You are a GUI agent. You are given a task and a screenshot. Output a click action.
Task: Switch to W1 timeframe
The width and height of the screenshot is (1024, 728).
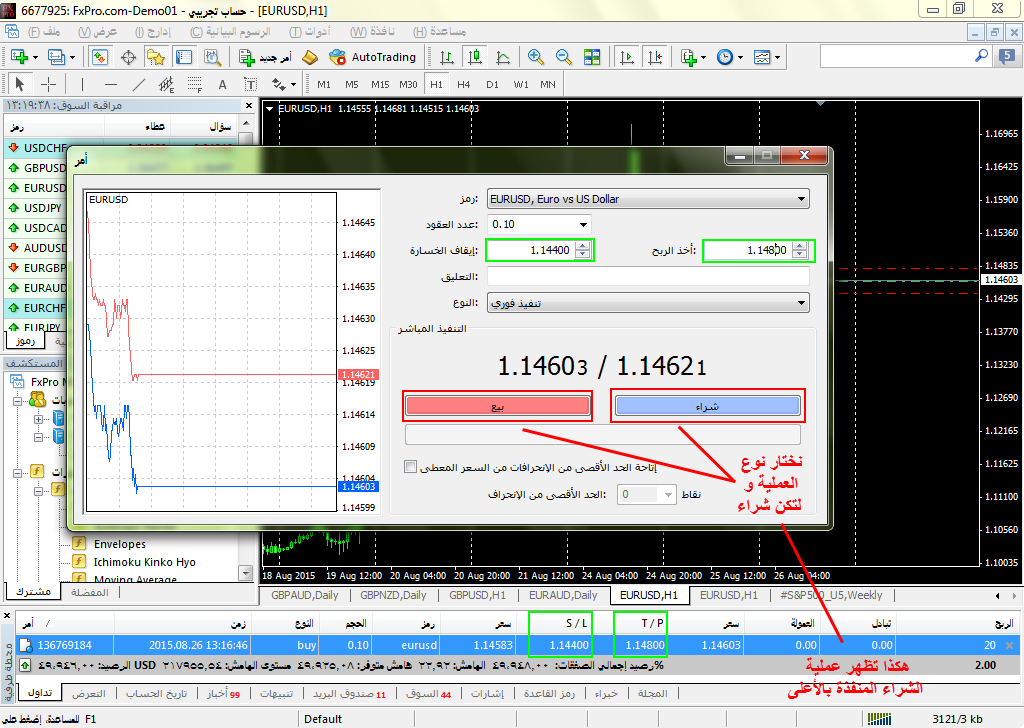[x=521, y=84]
